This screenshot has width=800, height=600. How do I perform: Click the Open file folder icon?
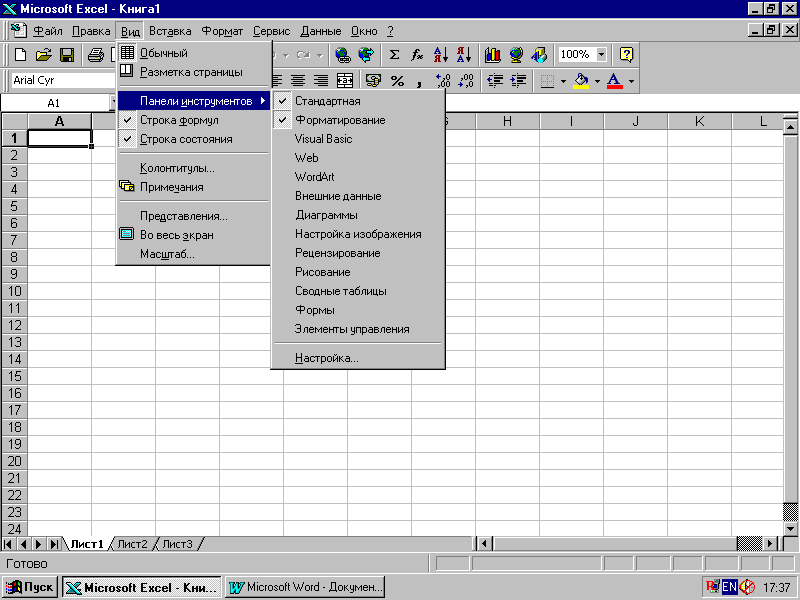click(44, 55)
